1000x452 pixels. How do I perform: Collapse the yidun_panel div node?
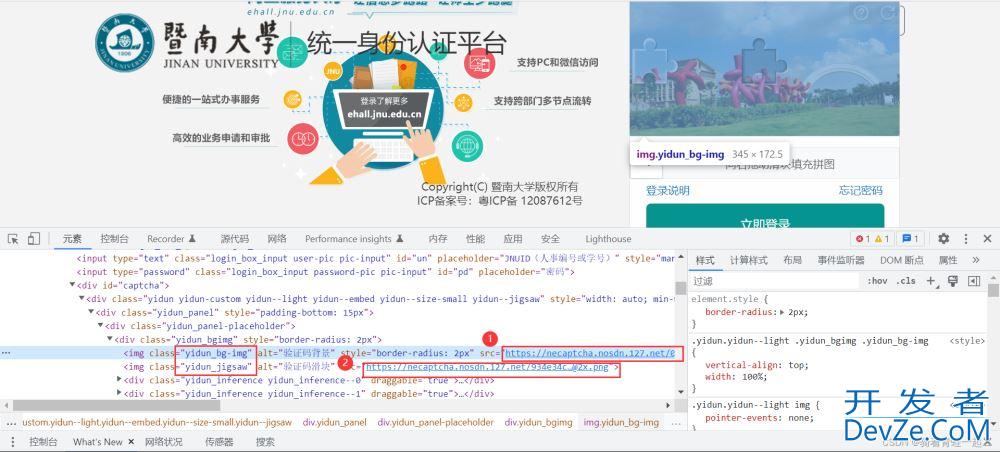pyautogui.click(x=91, y=312)
